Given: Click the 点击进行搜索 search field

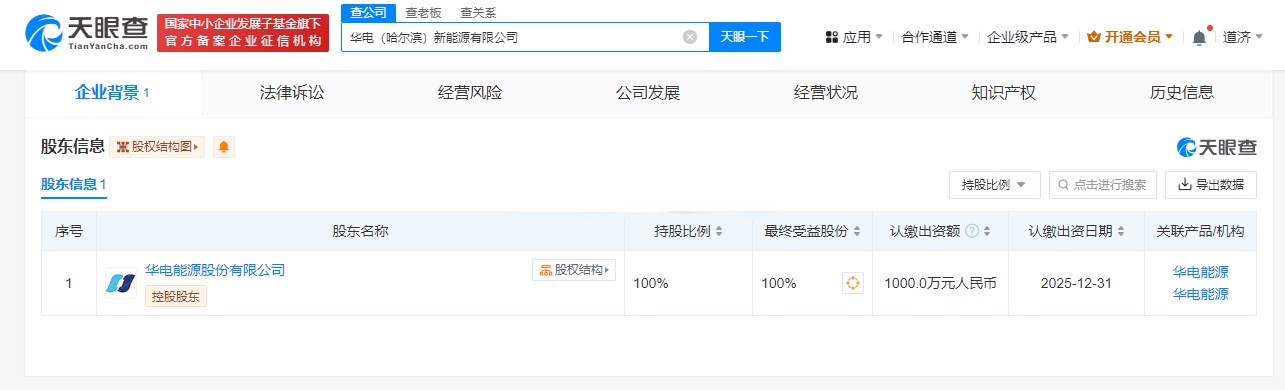Looking at the screenshot, I should pos(1103,185).
